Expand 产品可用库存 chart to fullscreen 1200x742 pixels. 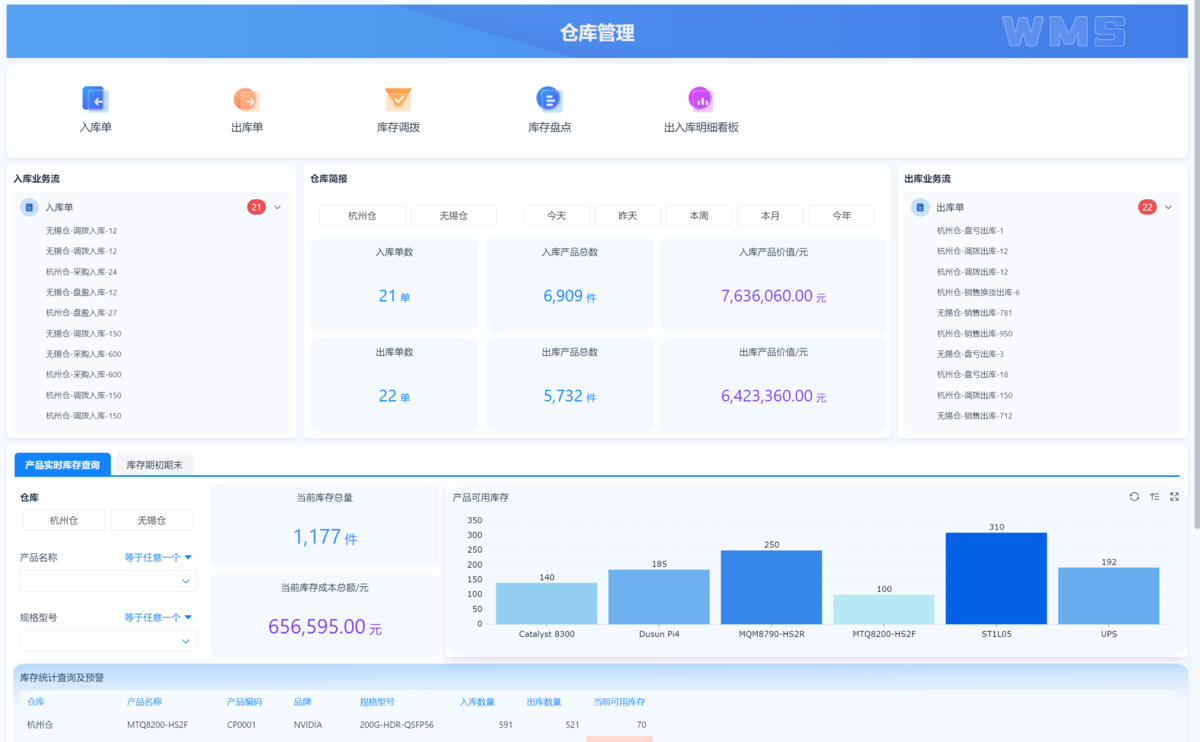point(1174,497)
